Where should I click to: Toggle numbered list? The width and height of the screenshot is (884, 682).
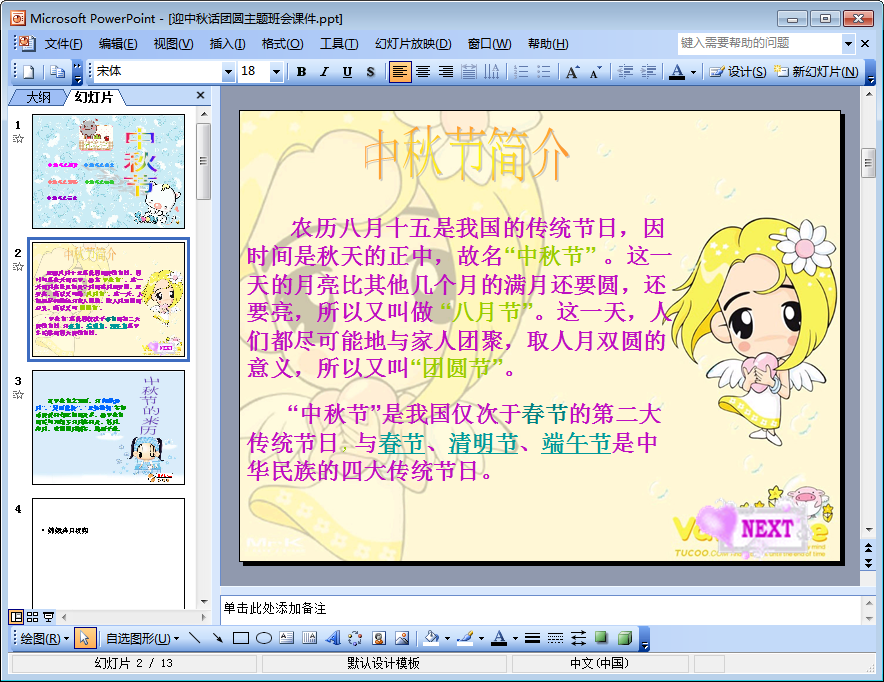point(521,72)
